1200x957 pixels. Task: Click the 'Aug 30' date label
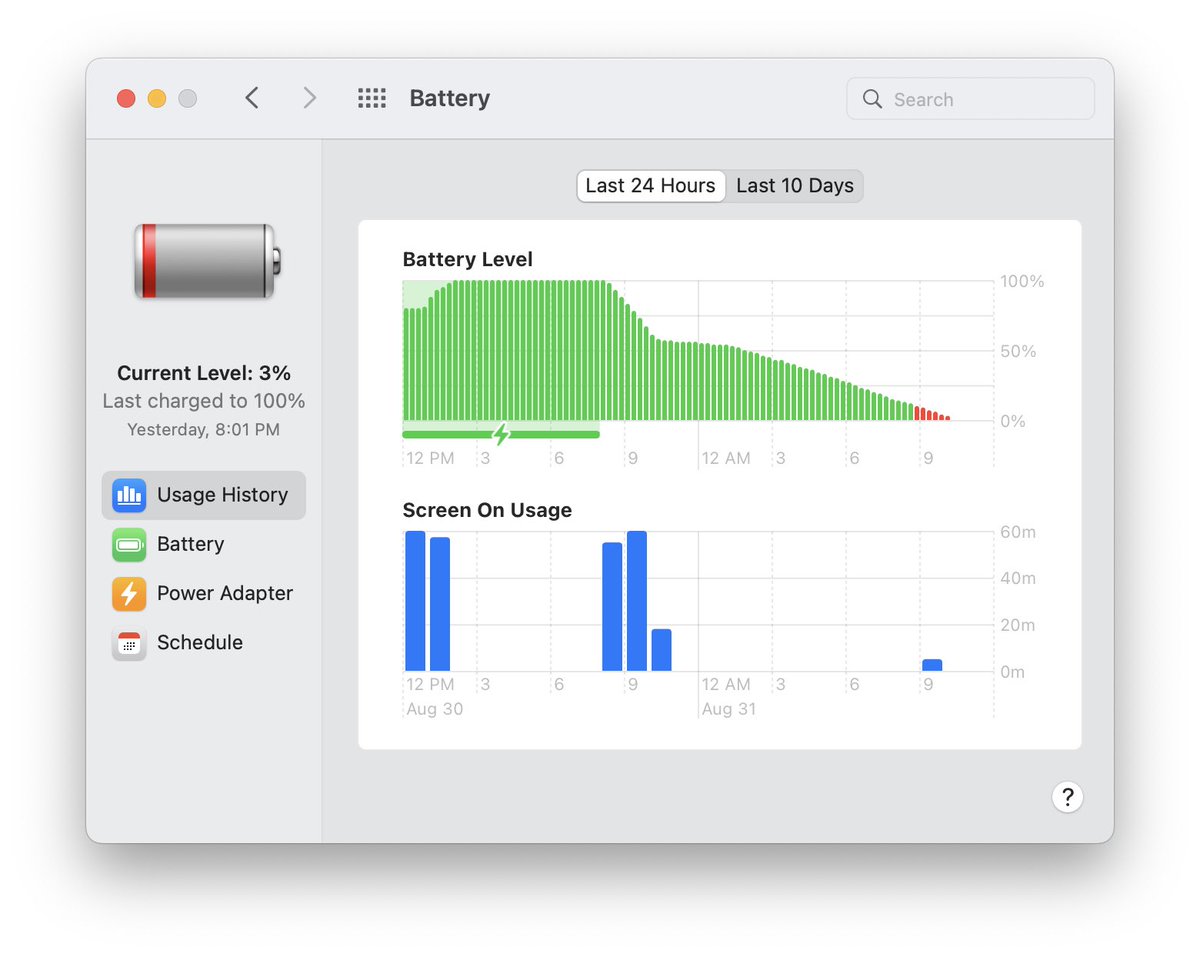[435, 709]
